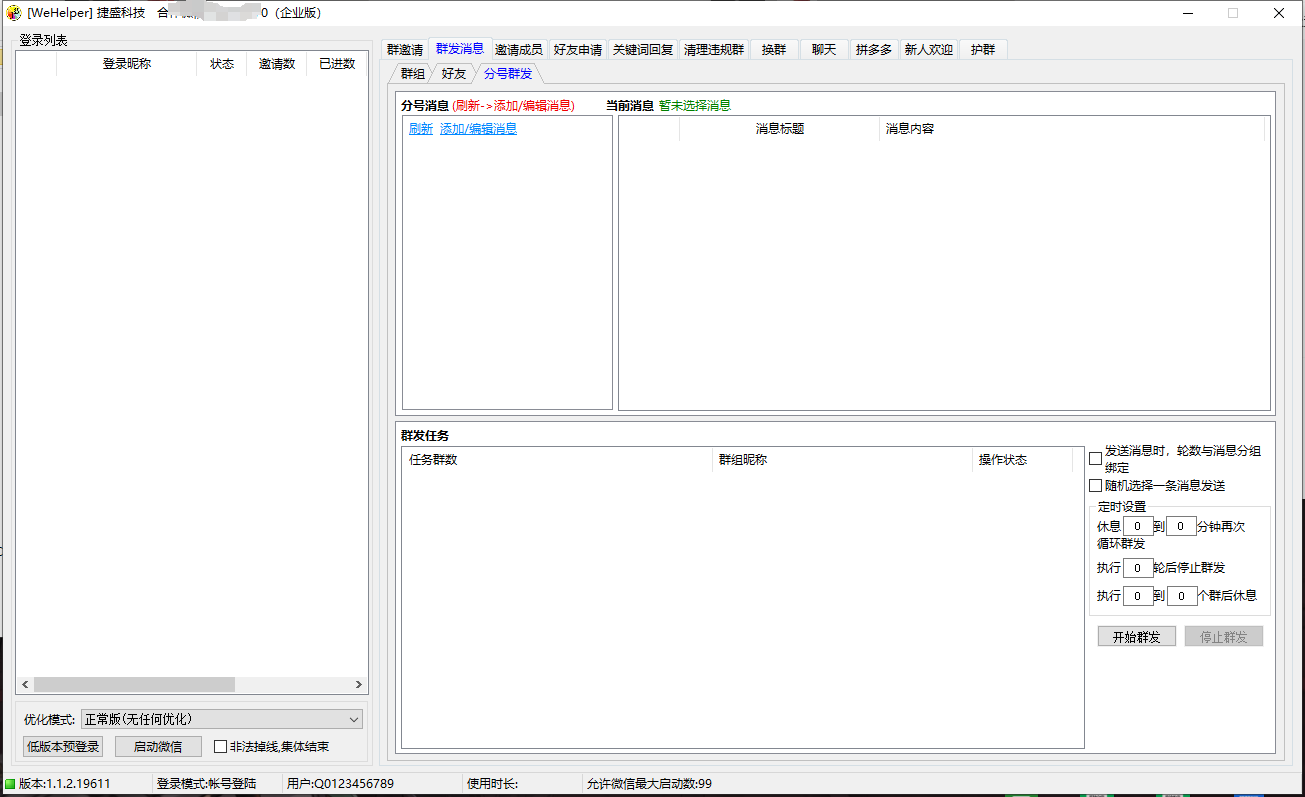Click the 低版本预登录 button

pyautogui.click(x=63, y=747)
